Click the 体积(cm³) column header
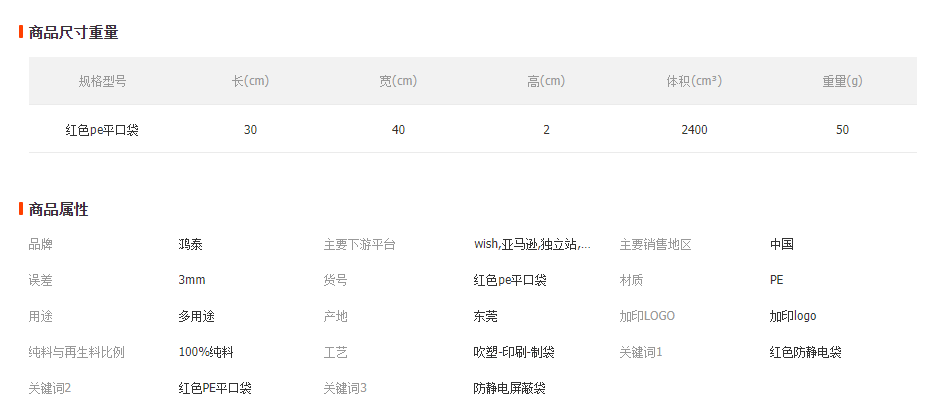This screenshot has height=413, width=930. pos(694,81)
